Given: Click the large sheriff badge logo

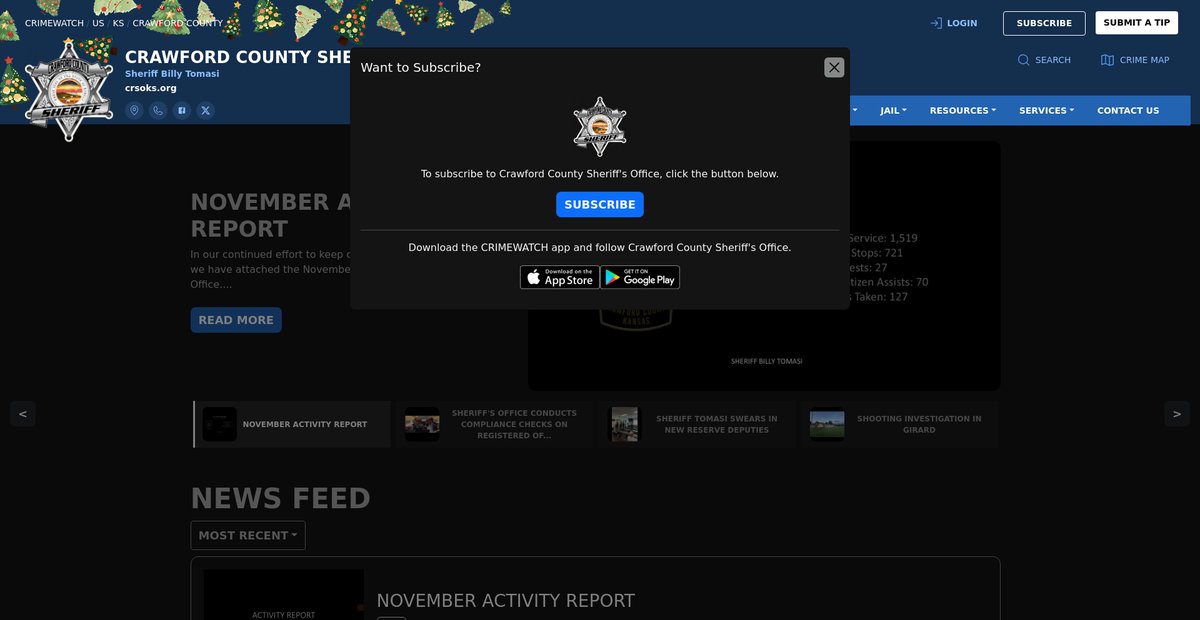Looking at the screenshot, I should [69, 90].
